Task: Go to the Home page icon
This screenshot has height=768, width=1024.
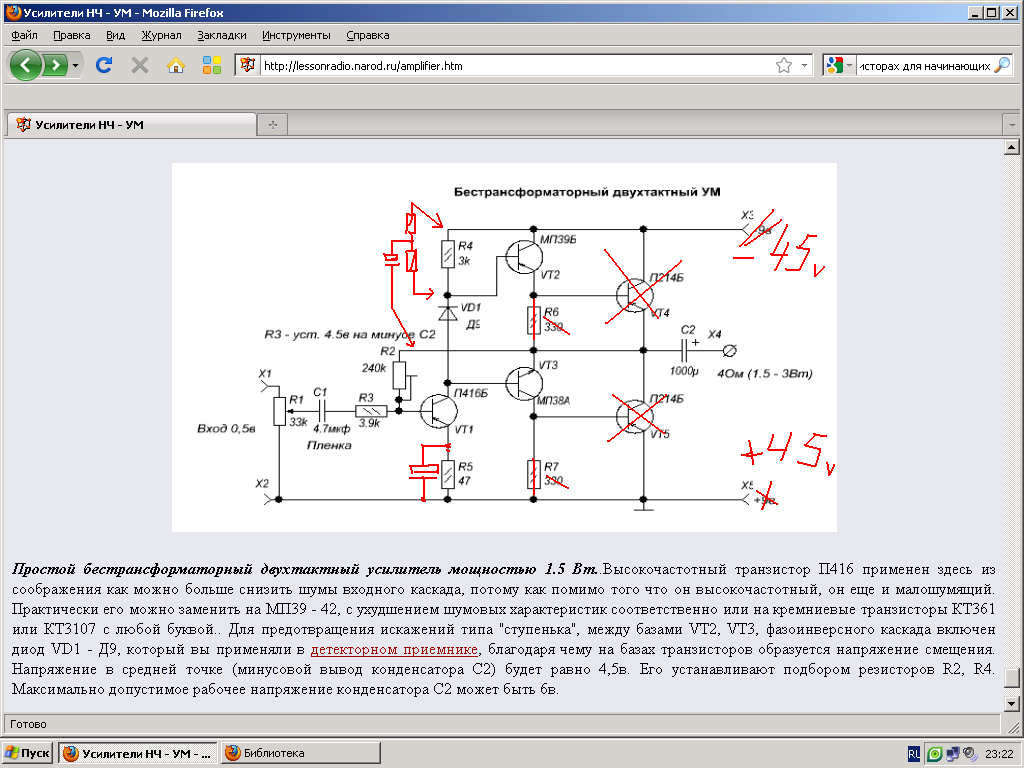Action: (176, 66)
